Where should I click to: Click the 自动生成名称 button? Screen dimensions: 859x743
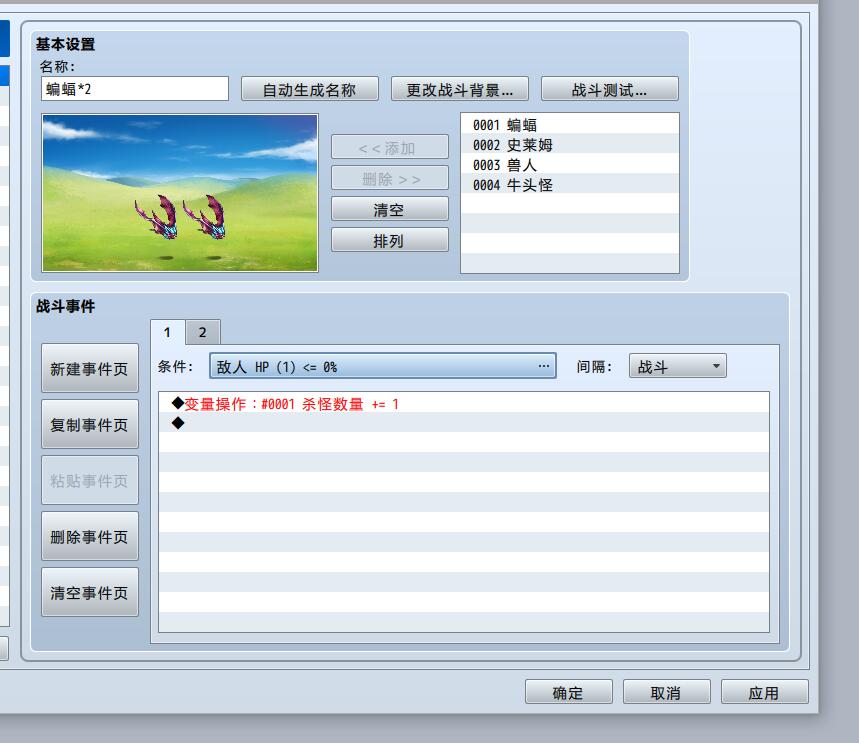coord(310,89)
